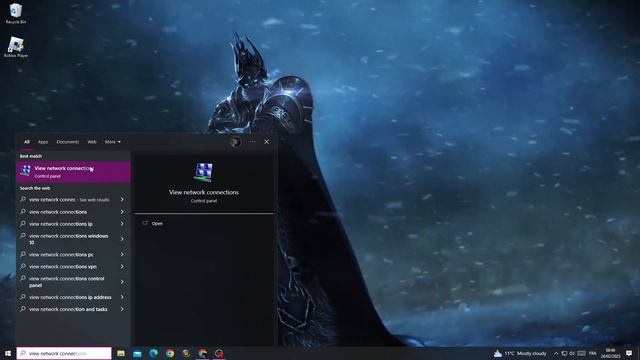Click the large Control Panel icon in the preview pane
The width and height of the screenshot is (640, 360).
click(x=204, y=172)
